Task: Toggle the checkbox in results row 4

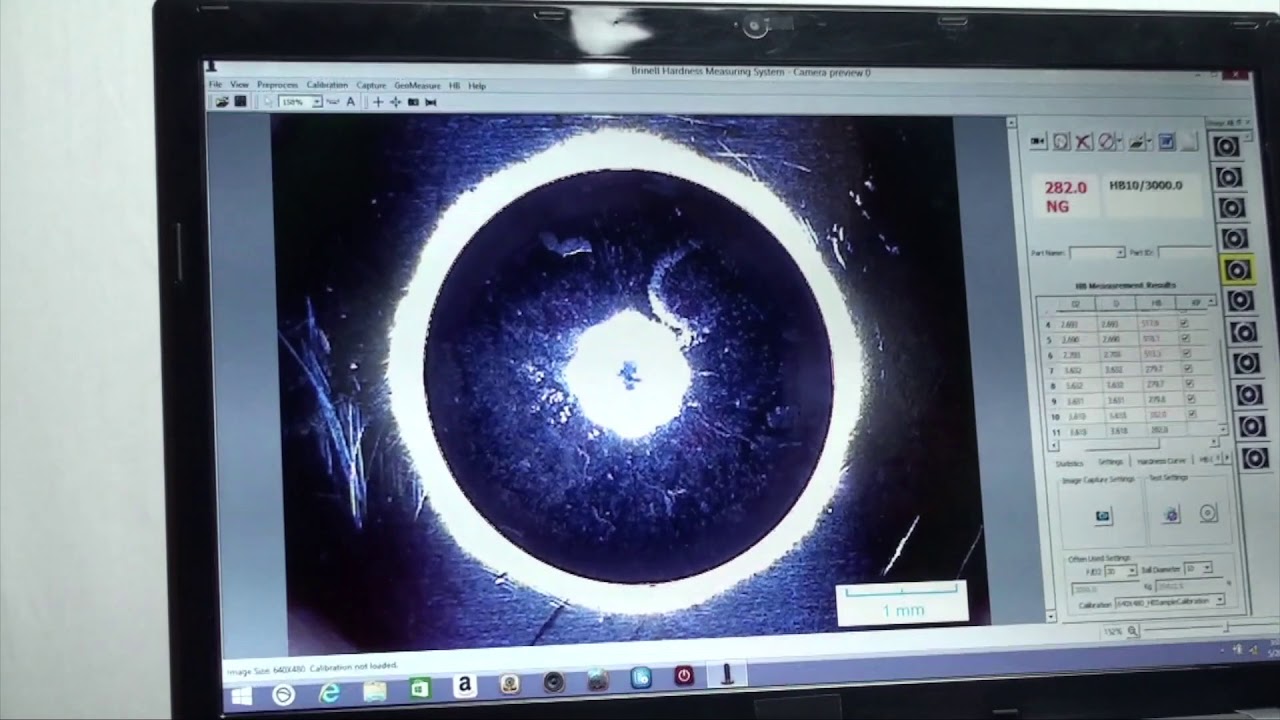Action: point(1184,323)
